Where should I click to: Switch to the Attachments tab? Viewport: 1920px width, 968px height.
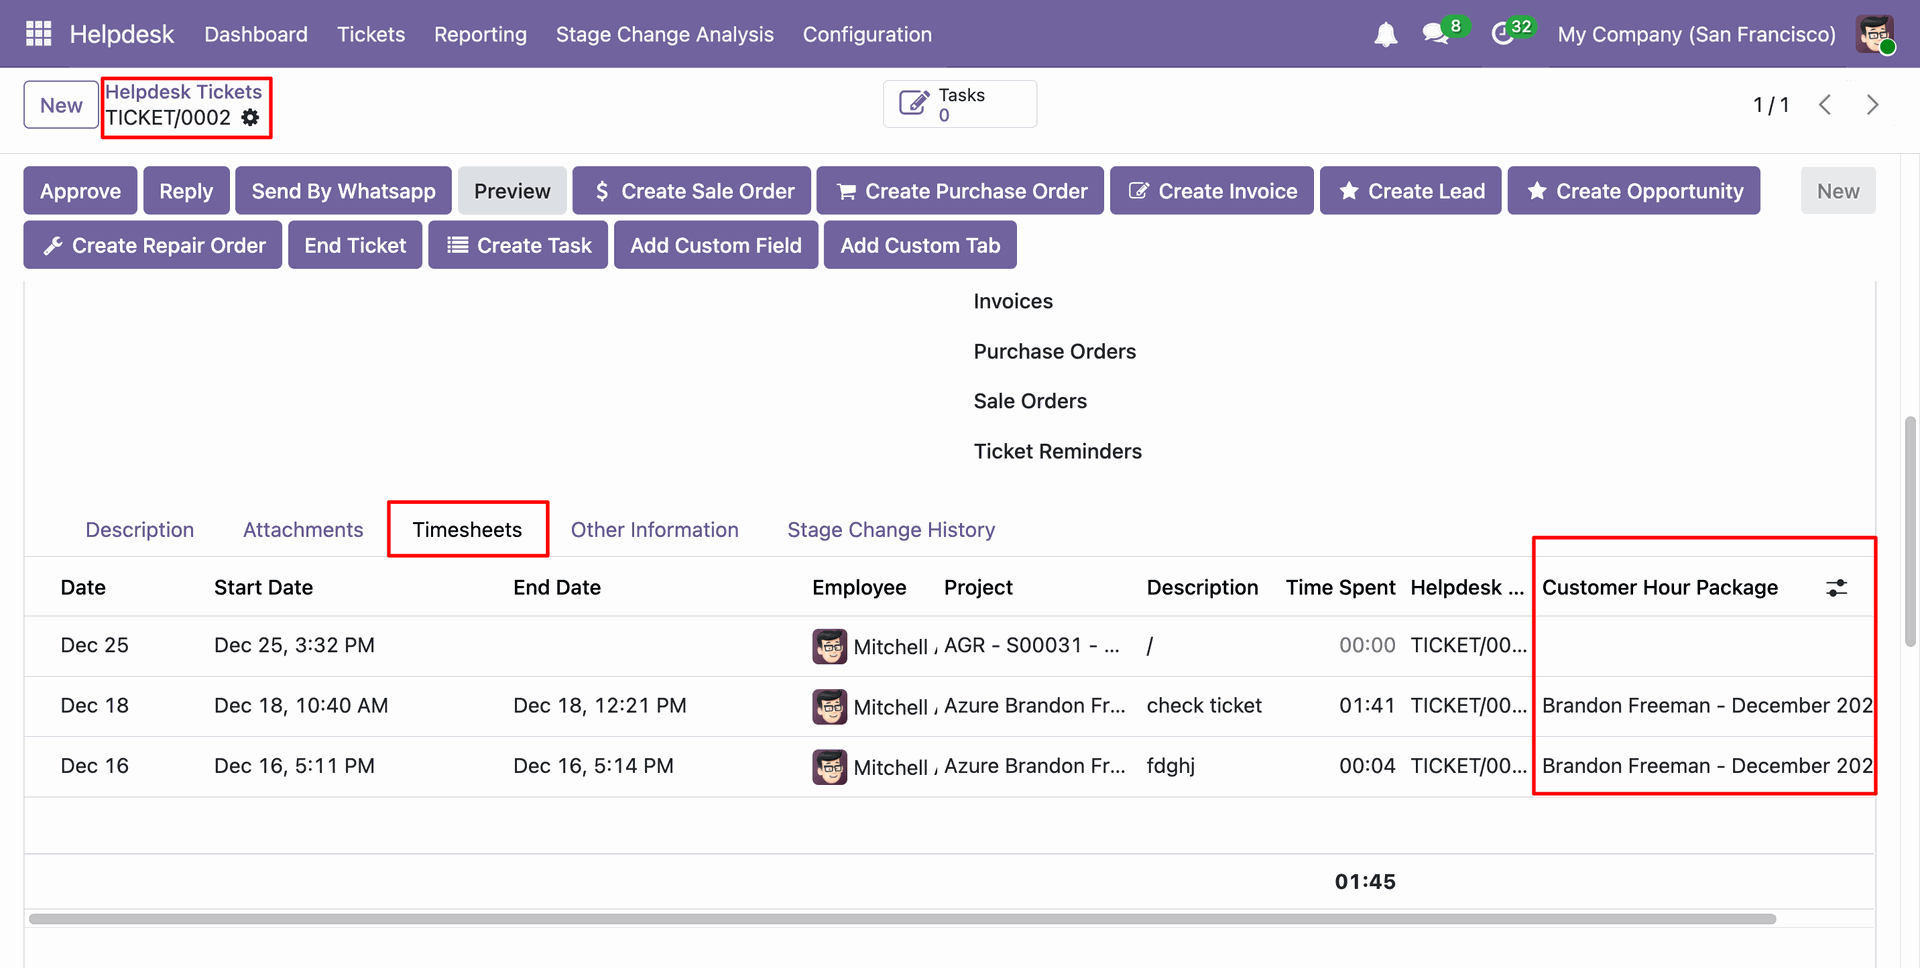tap(303, 530)
